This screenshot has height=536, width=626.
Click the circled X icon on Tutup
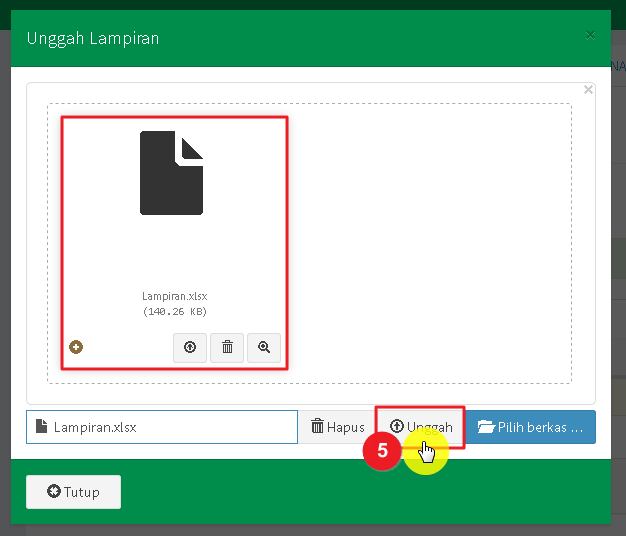click(53, 492)
